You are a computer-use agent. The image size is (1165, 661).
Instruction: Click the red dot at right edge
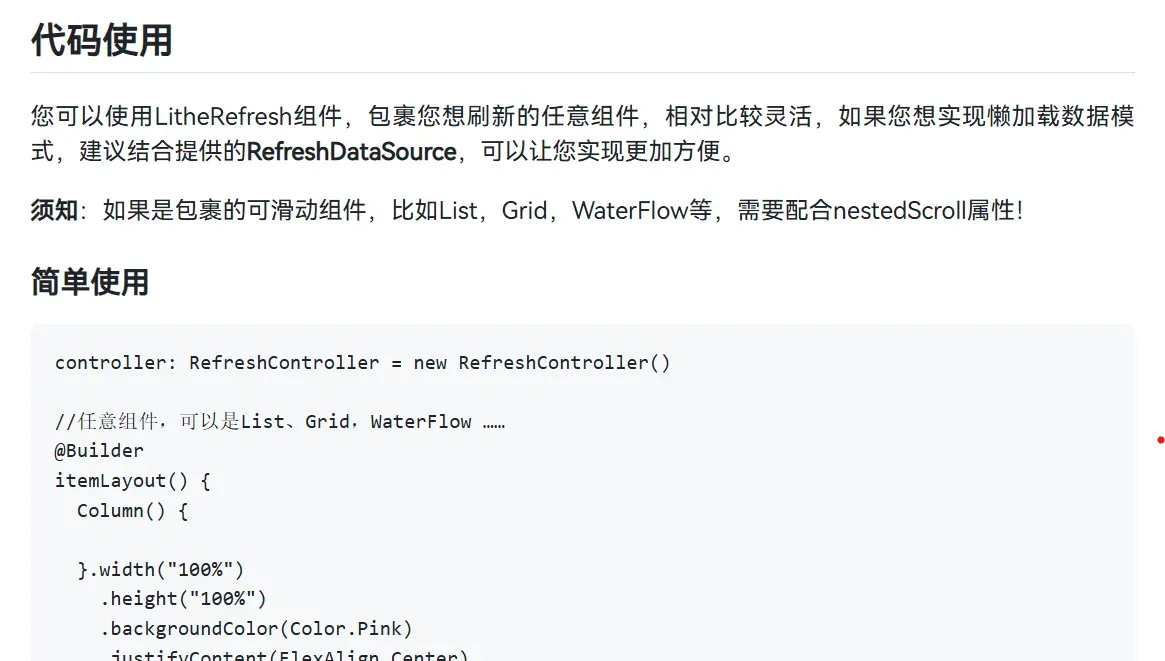1161,440
